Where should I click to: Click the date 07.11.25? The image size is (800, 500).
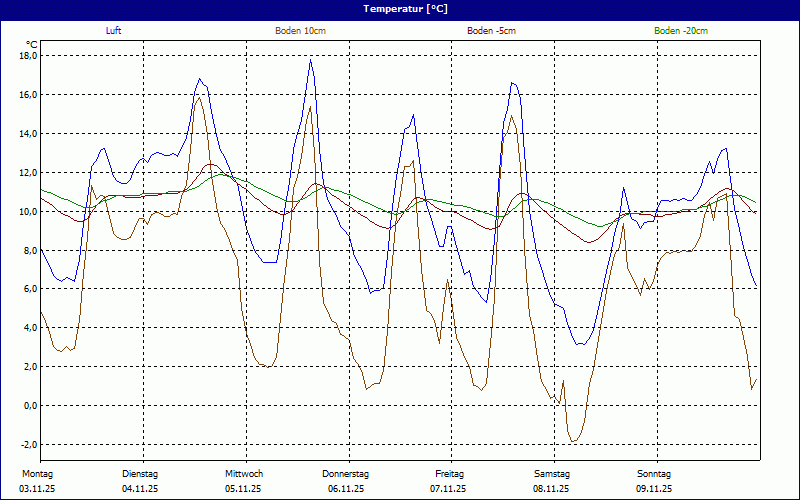pos(448,489)
